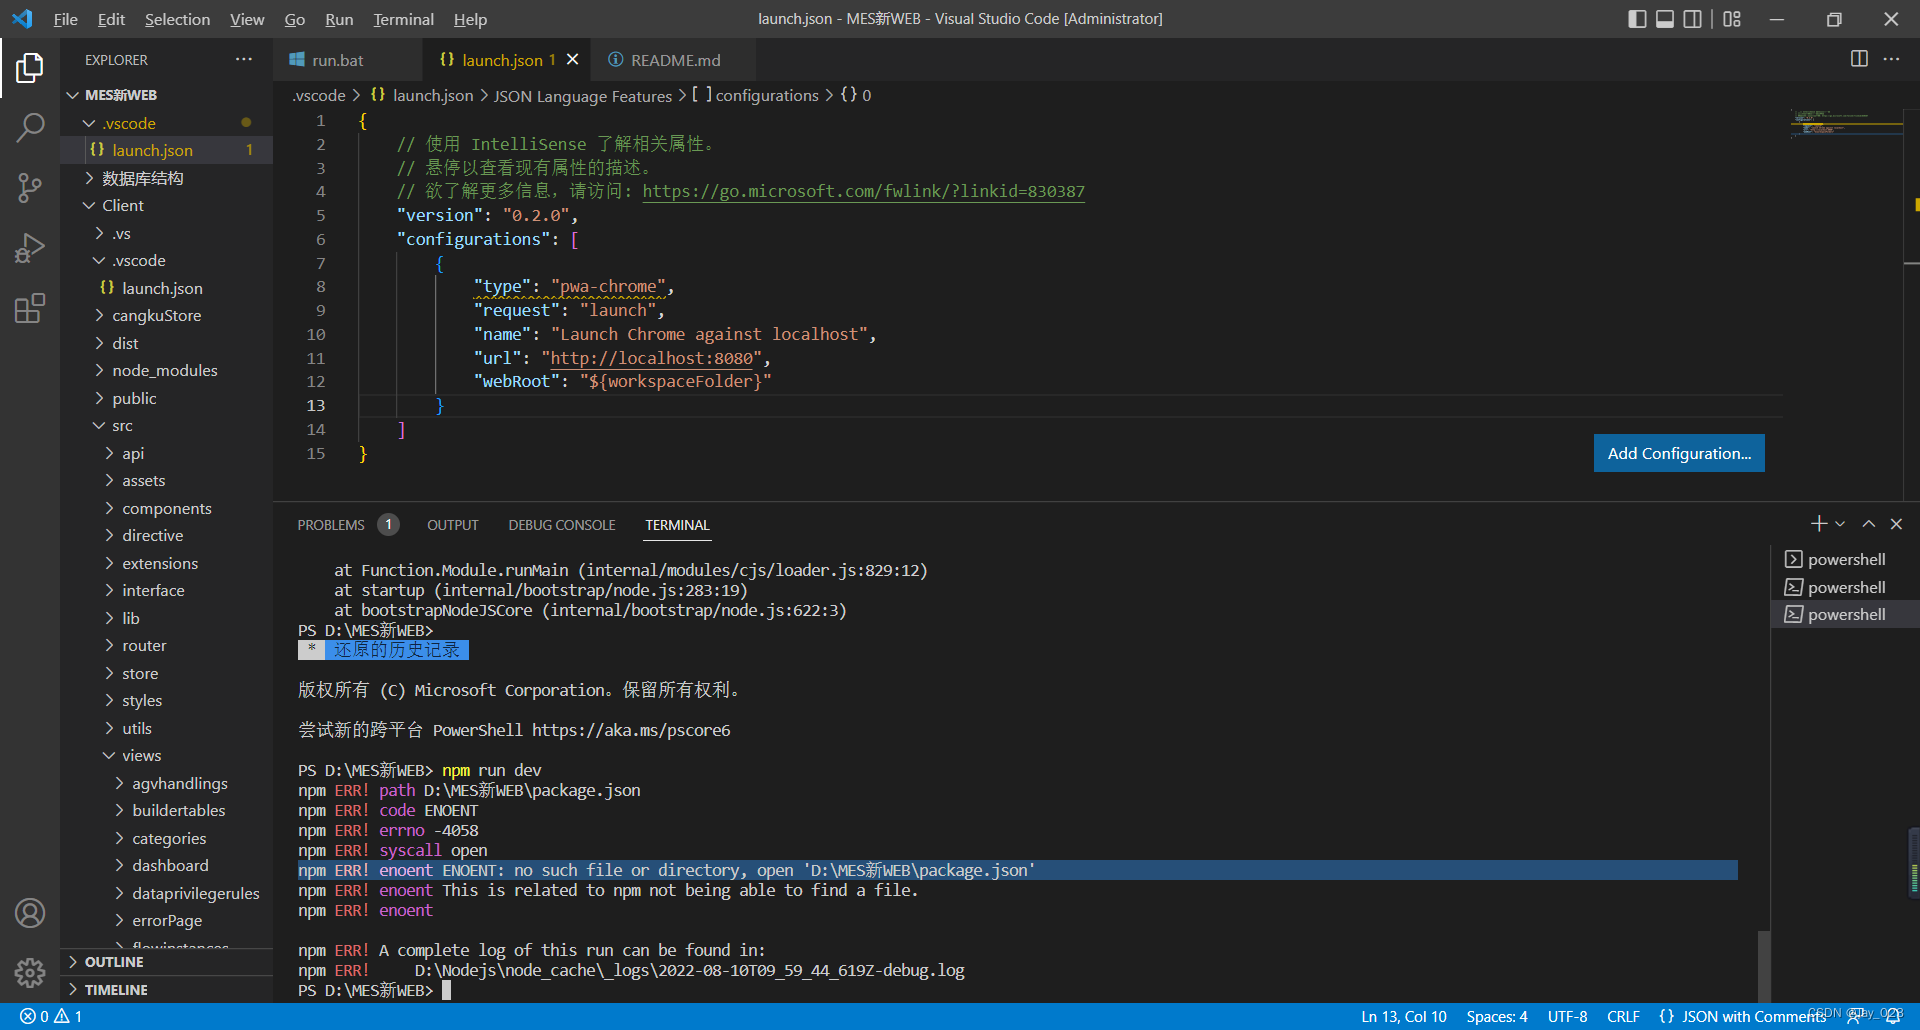Expand the components folder
Image resolution: width=1920 pixels, height=1030 pixels.
[166, 508]
